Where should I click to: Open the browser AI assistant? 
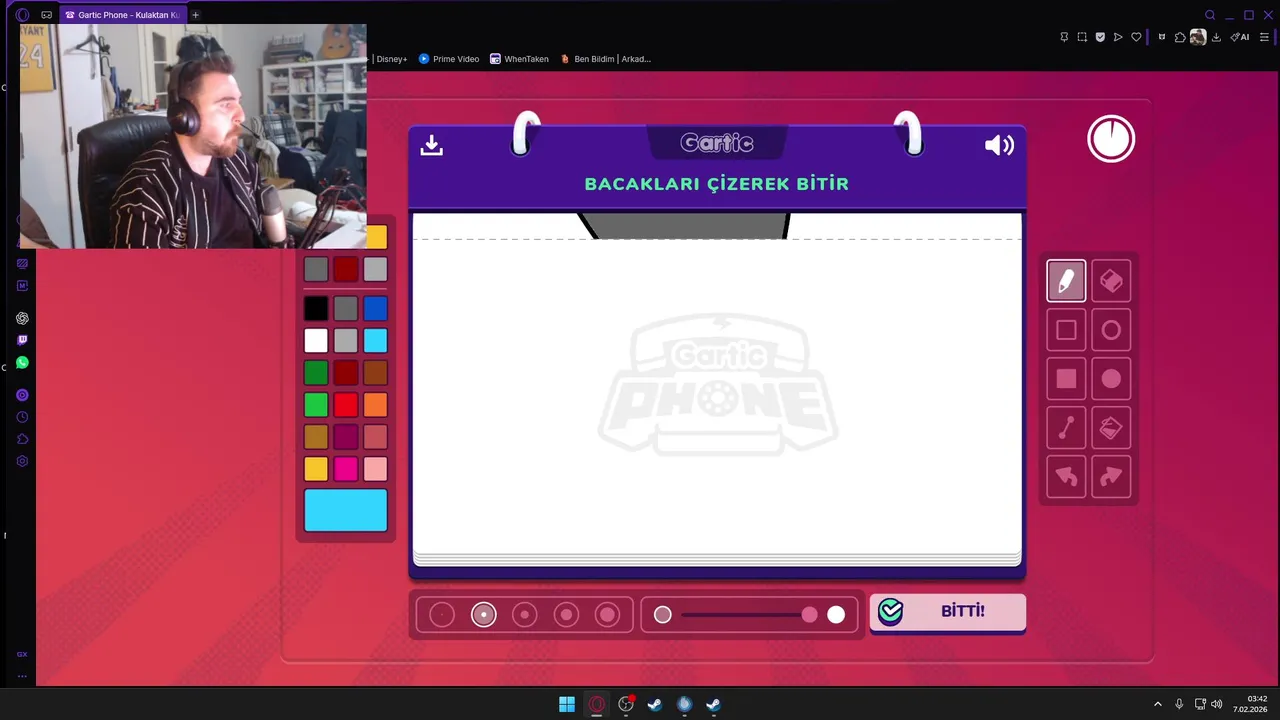pos(1240,37)
